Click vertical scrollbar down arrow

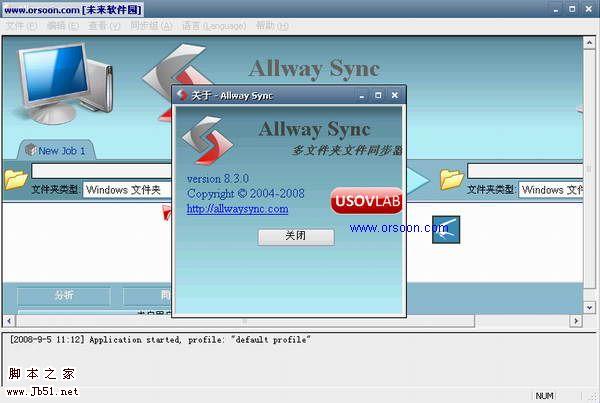589,307
